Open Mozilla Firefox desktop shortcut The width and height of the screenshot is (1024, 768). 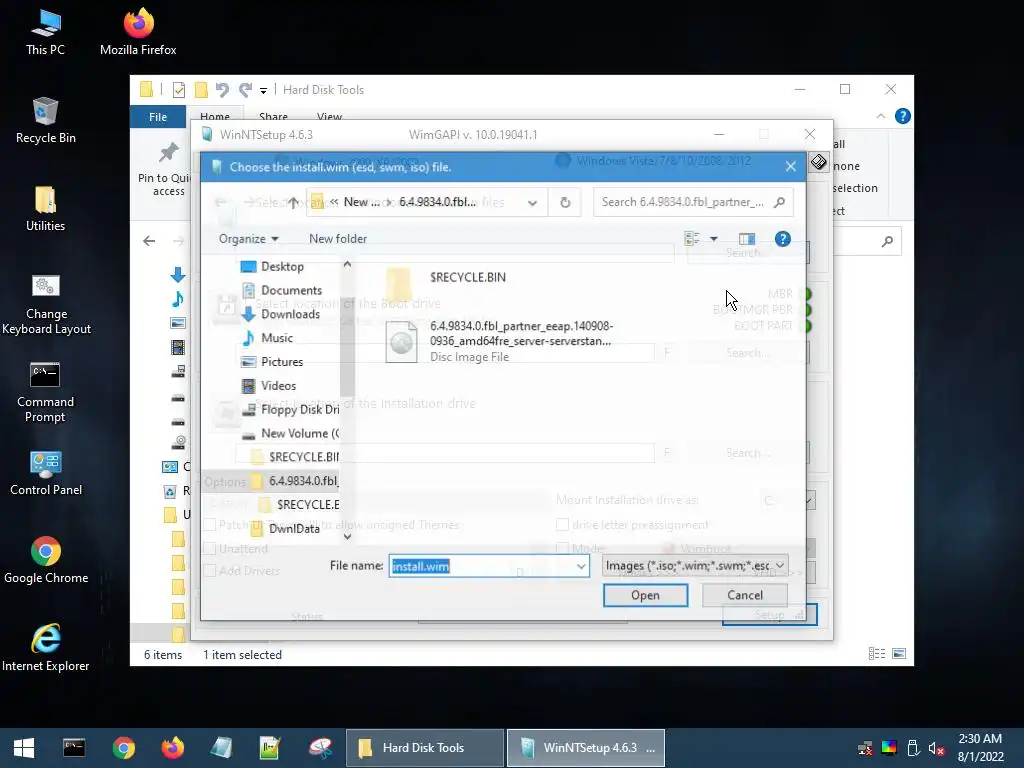coord(138,33)
